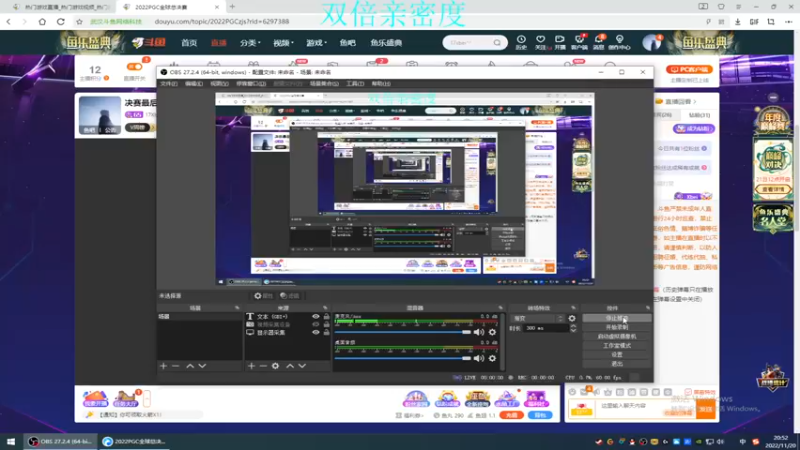Click the transition duration 300 ms field

pyautogui.click(x=545, y=328)
